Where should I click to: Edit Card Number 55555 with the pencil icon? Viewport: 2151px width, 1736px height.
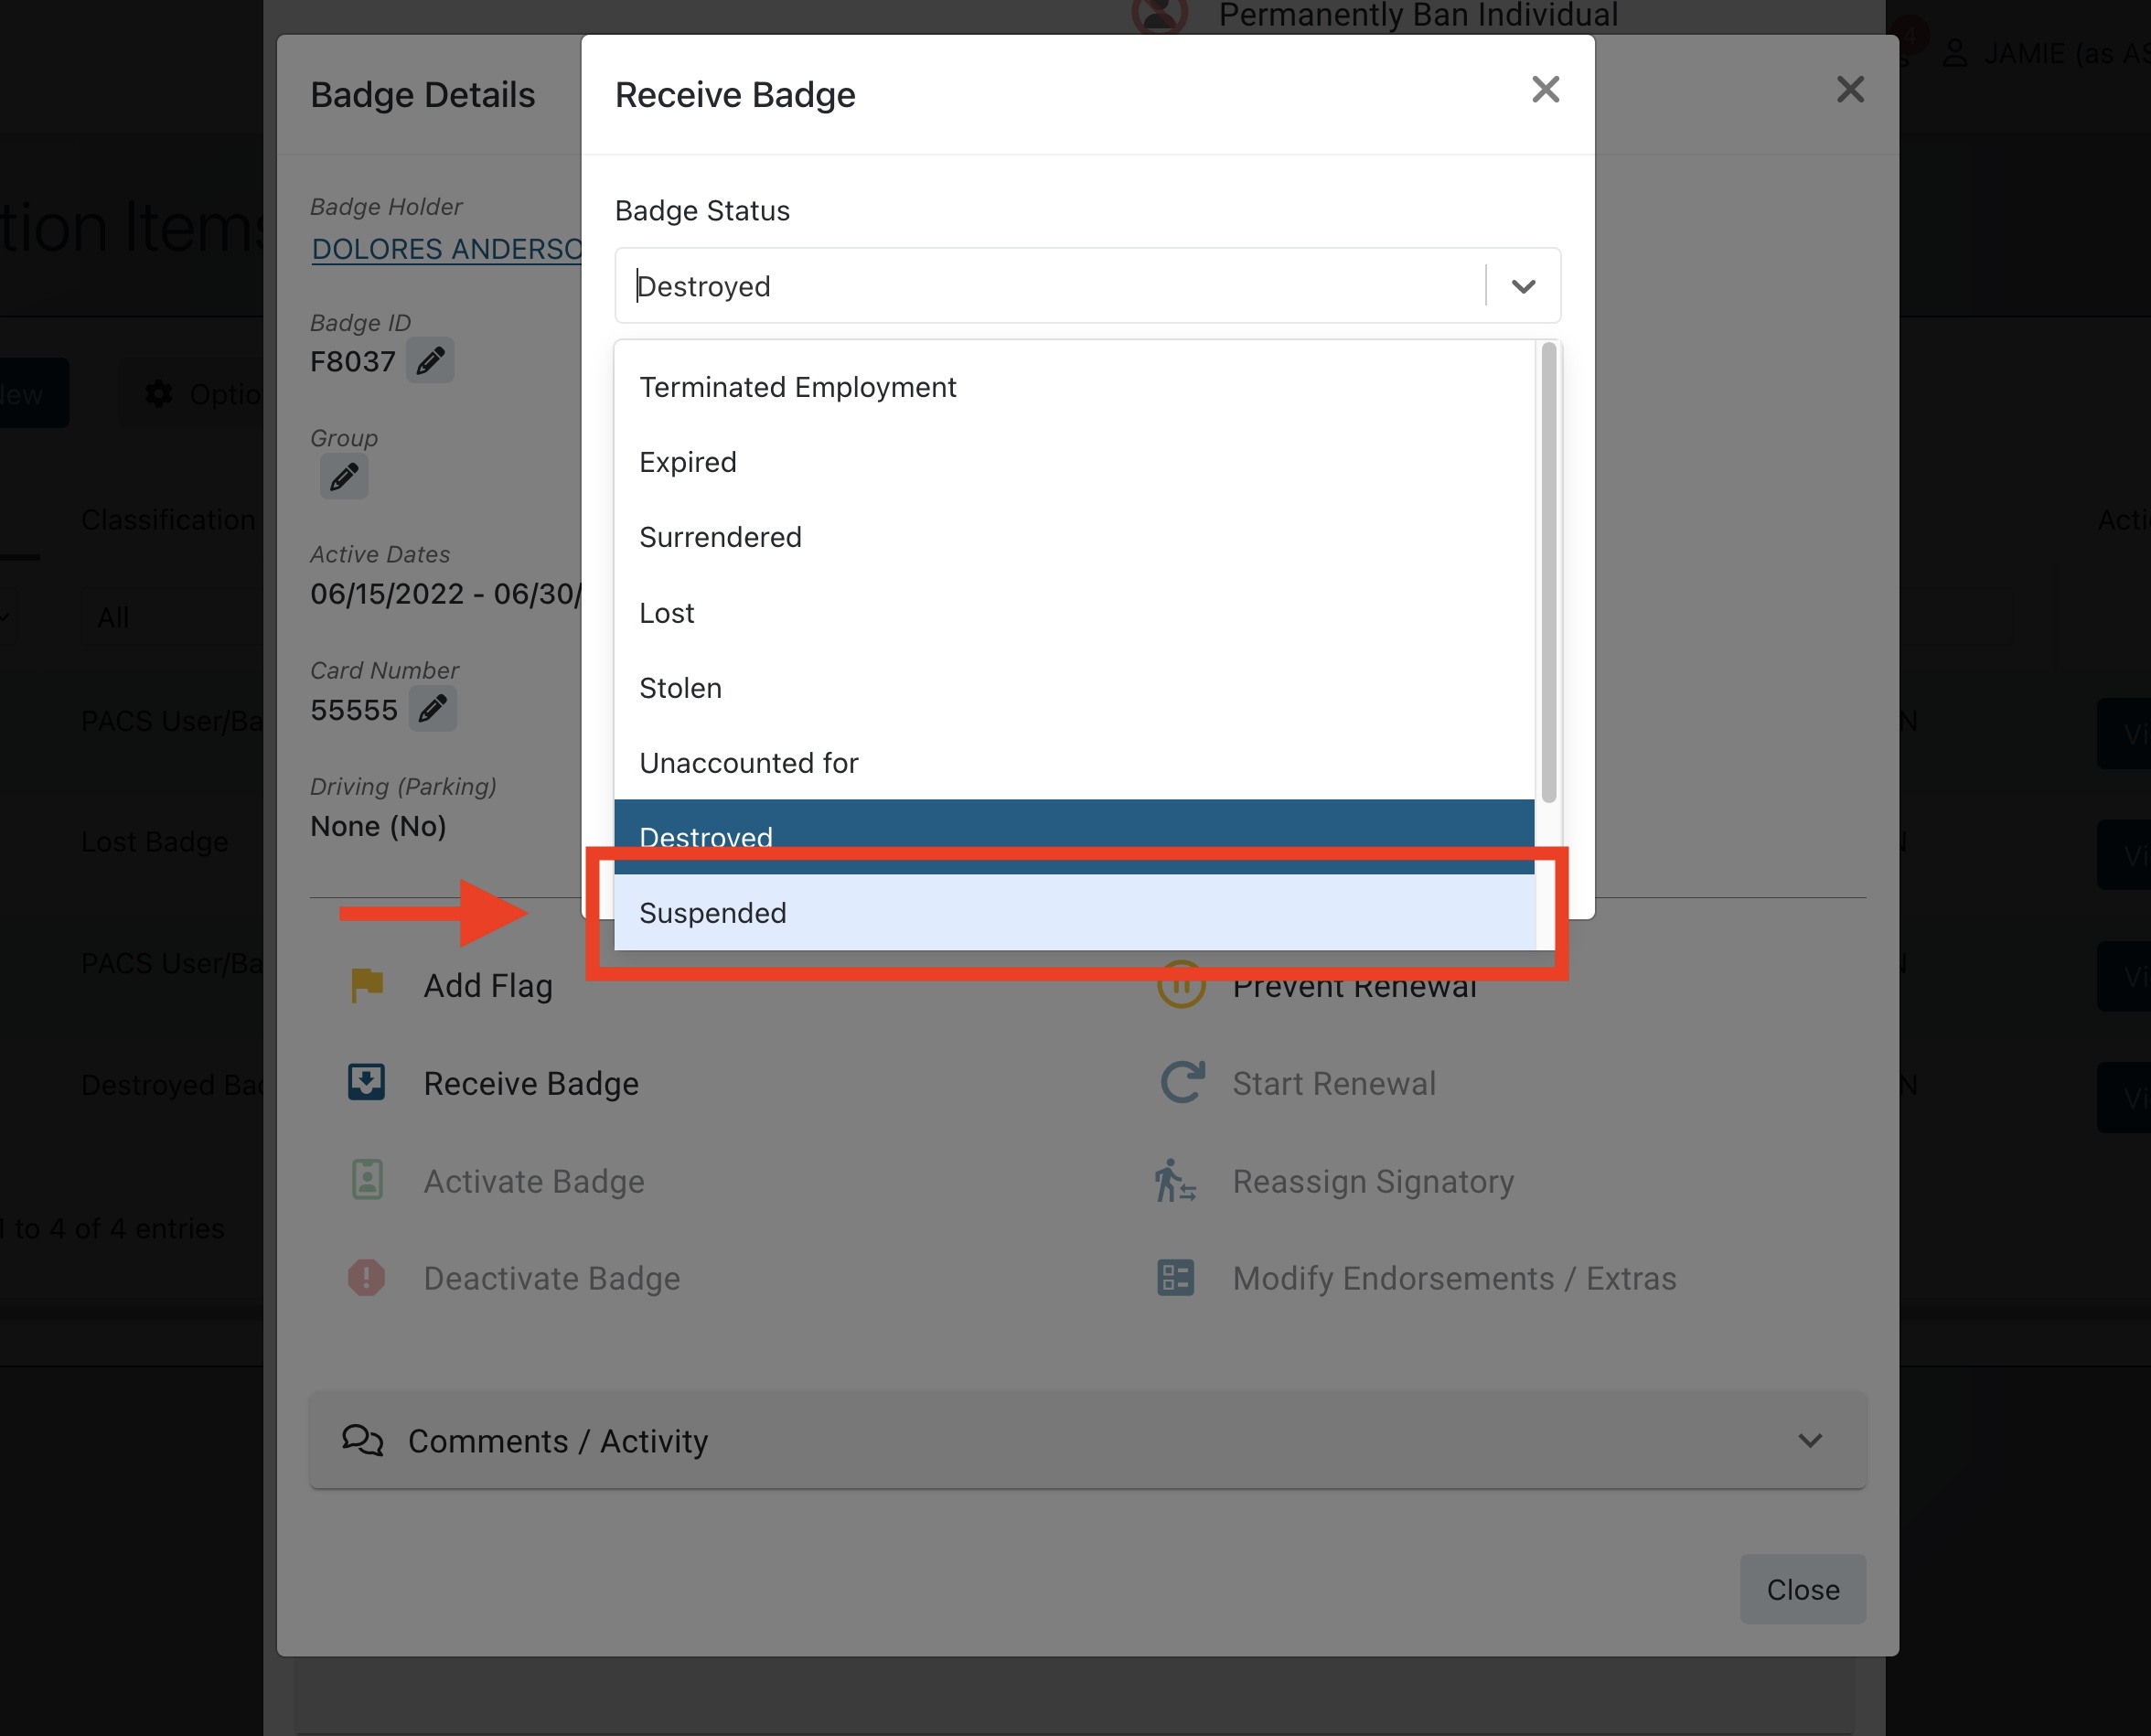pos(432,709)
